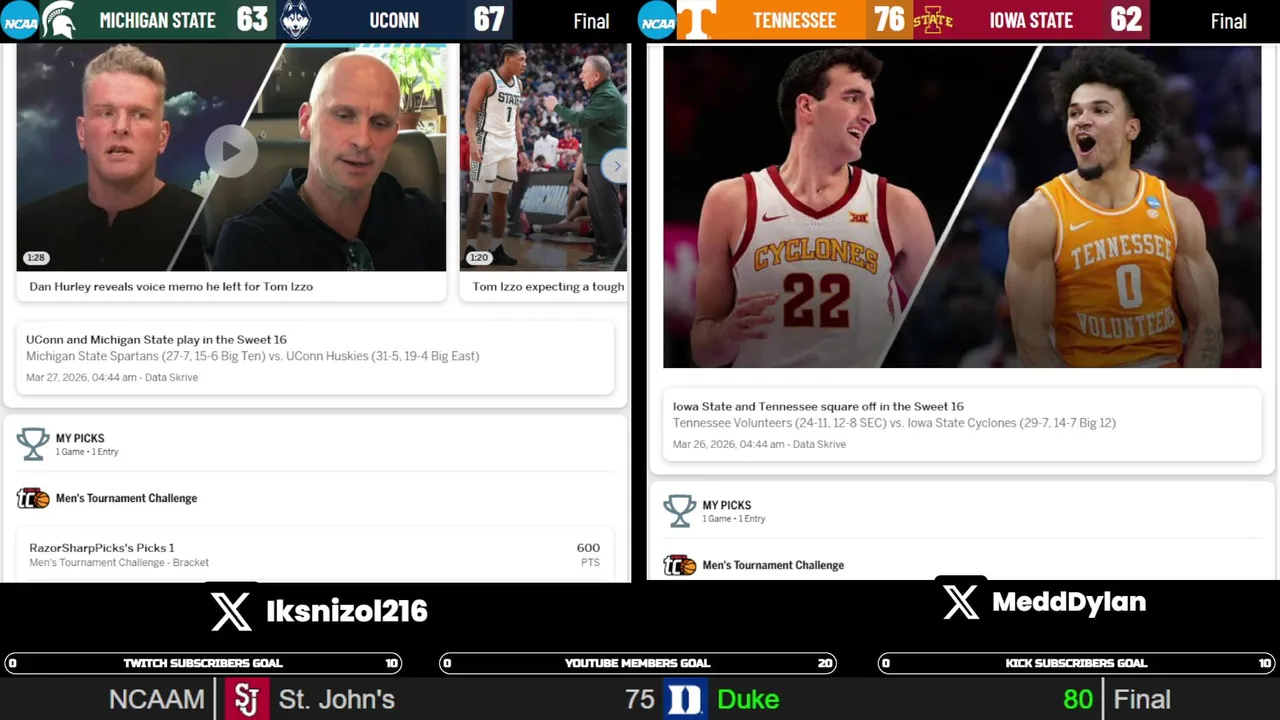Image resolution: width=1280 pixels, height=720 pixels.
Task: Click Mar 26, 2026 Data Skrive byline
Action: 759,444
